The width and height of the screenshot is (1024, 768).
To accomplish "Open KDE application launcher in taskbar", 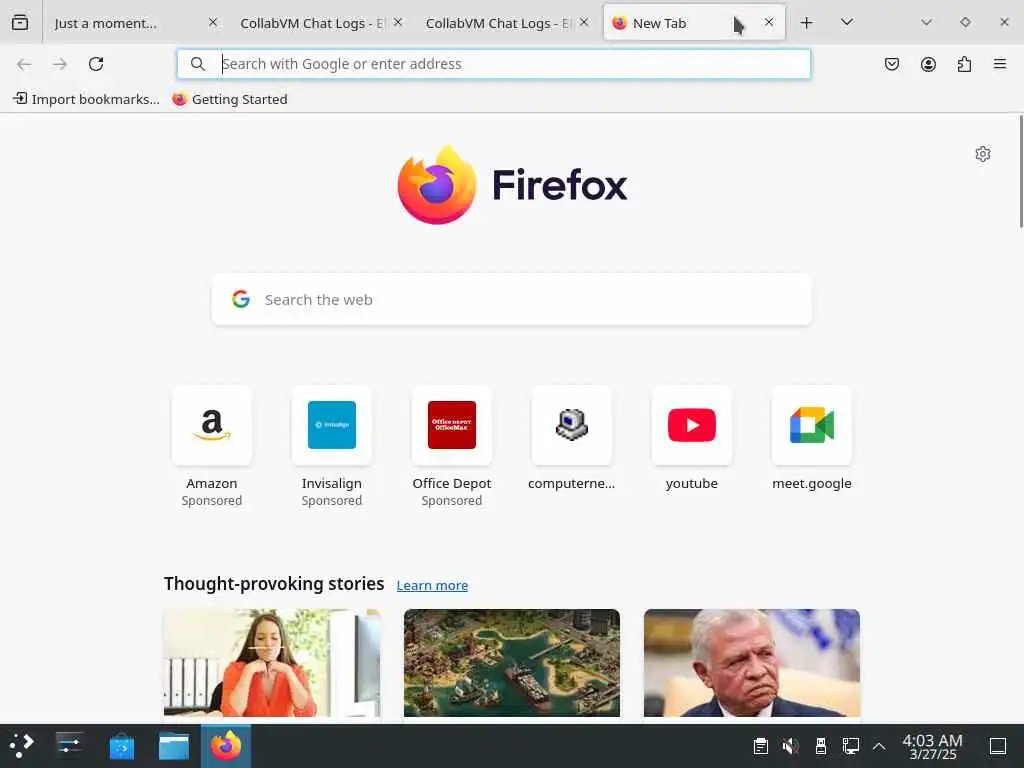I will (21, 746).
